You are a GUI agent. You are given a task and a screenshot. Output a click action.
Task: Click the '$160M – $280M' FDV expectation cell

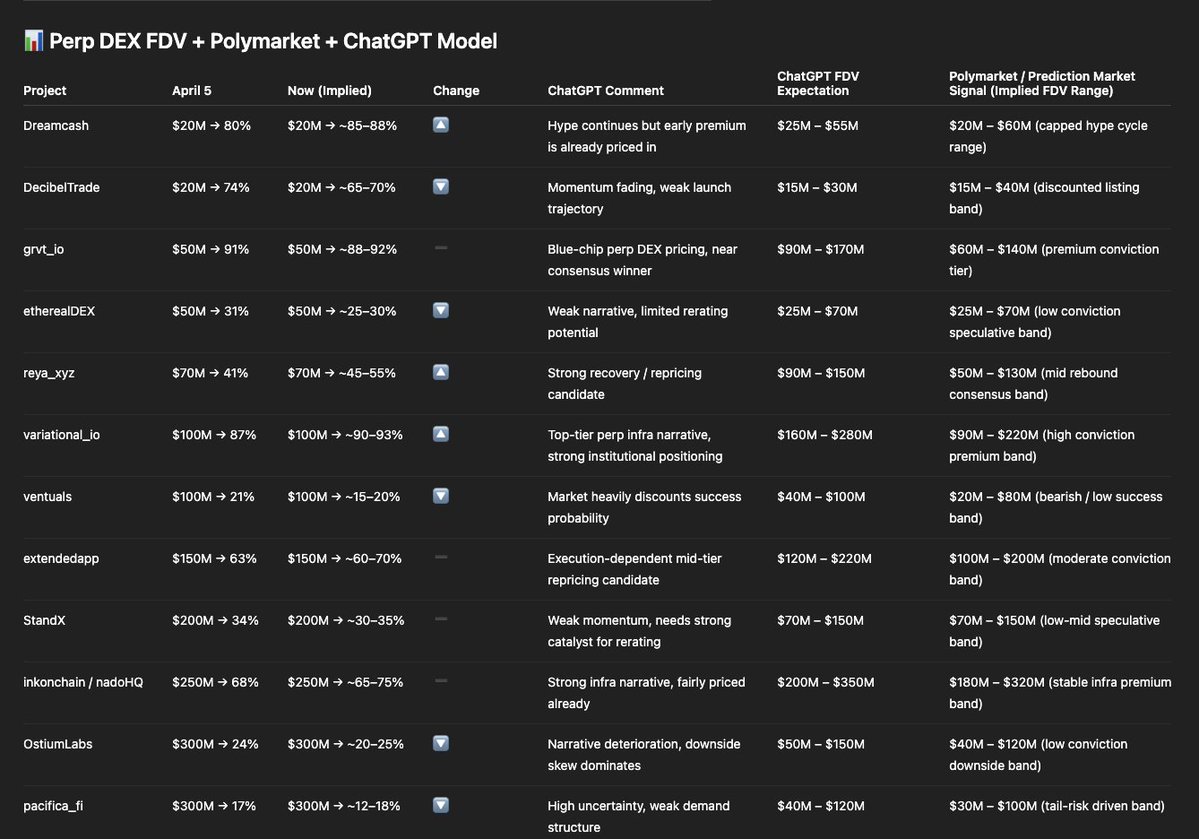[825, 435]
